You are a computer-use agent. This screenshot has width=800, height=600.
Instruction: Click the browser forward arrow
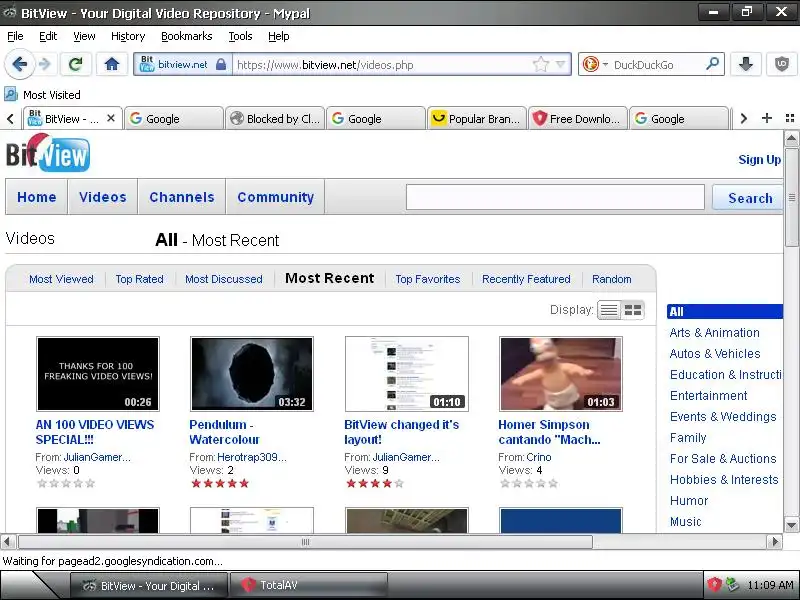click(x=45, y=64)
